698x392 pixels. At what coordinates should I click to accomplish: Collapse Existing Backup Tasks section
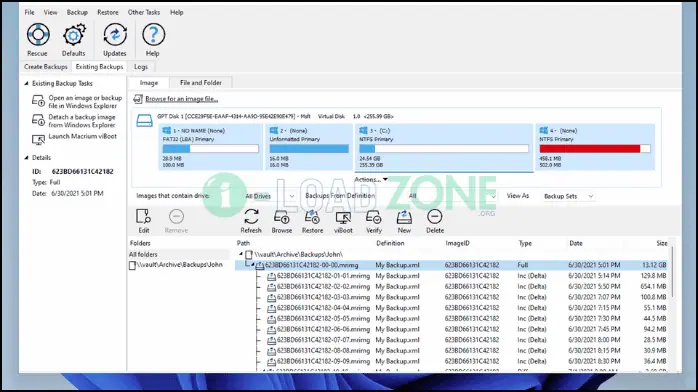tap(27, 83)
